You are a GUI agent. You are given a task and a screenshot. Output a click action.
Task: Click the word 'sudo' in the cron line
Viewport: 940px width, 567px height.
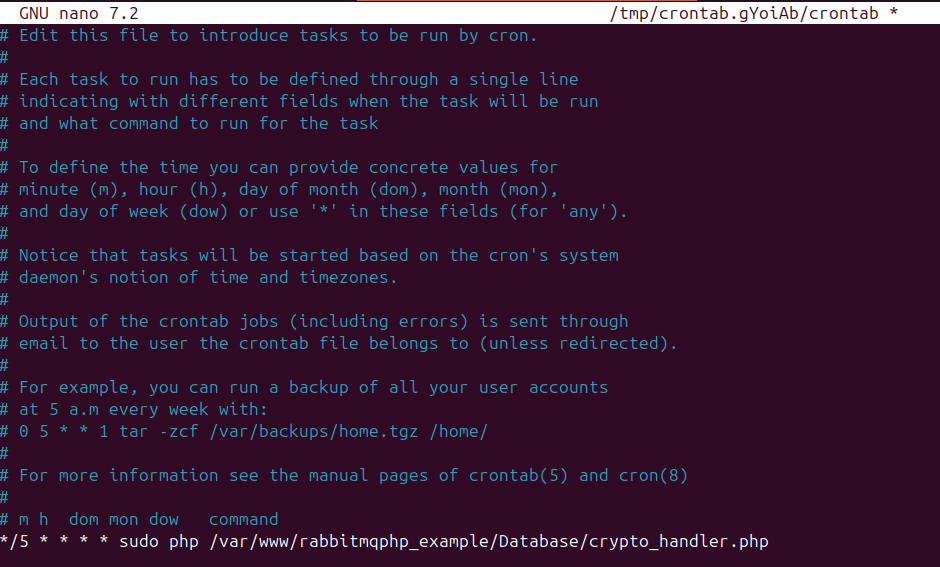click(x=139, y=542)
